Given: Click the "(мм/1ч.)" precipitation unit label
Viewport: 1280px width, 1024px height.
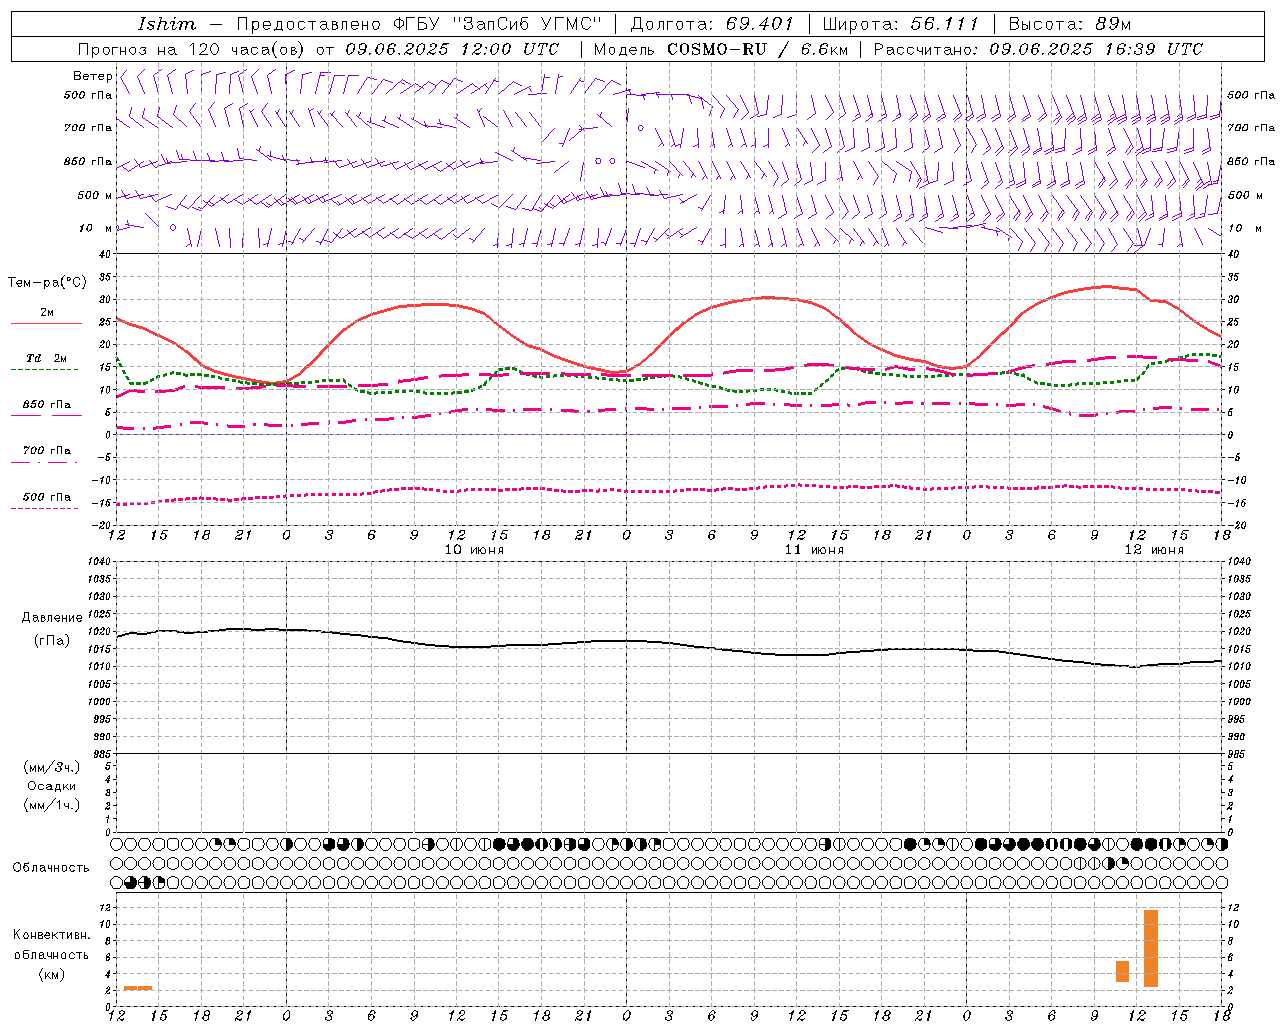Looking at the screenshot, I should point(52,805).
